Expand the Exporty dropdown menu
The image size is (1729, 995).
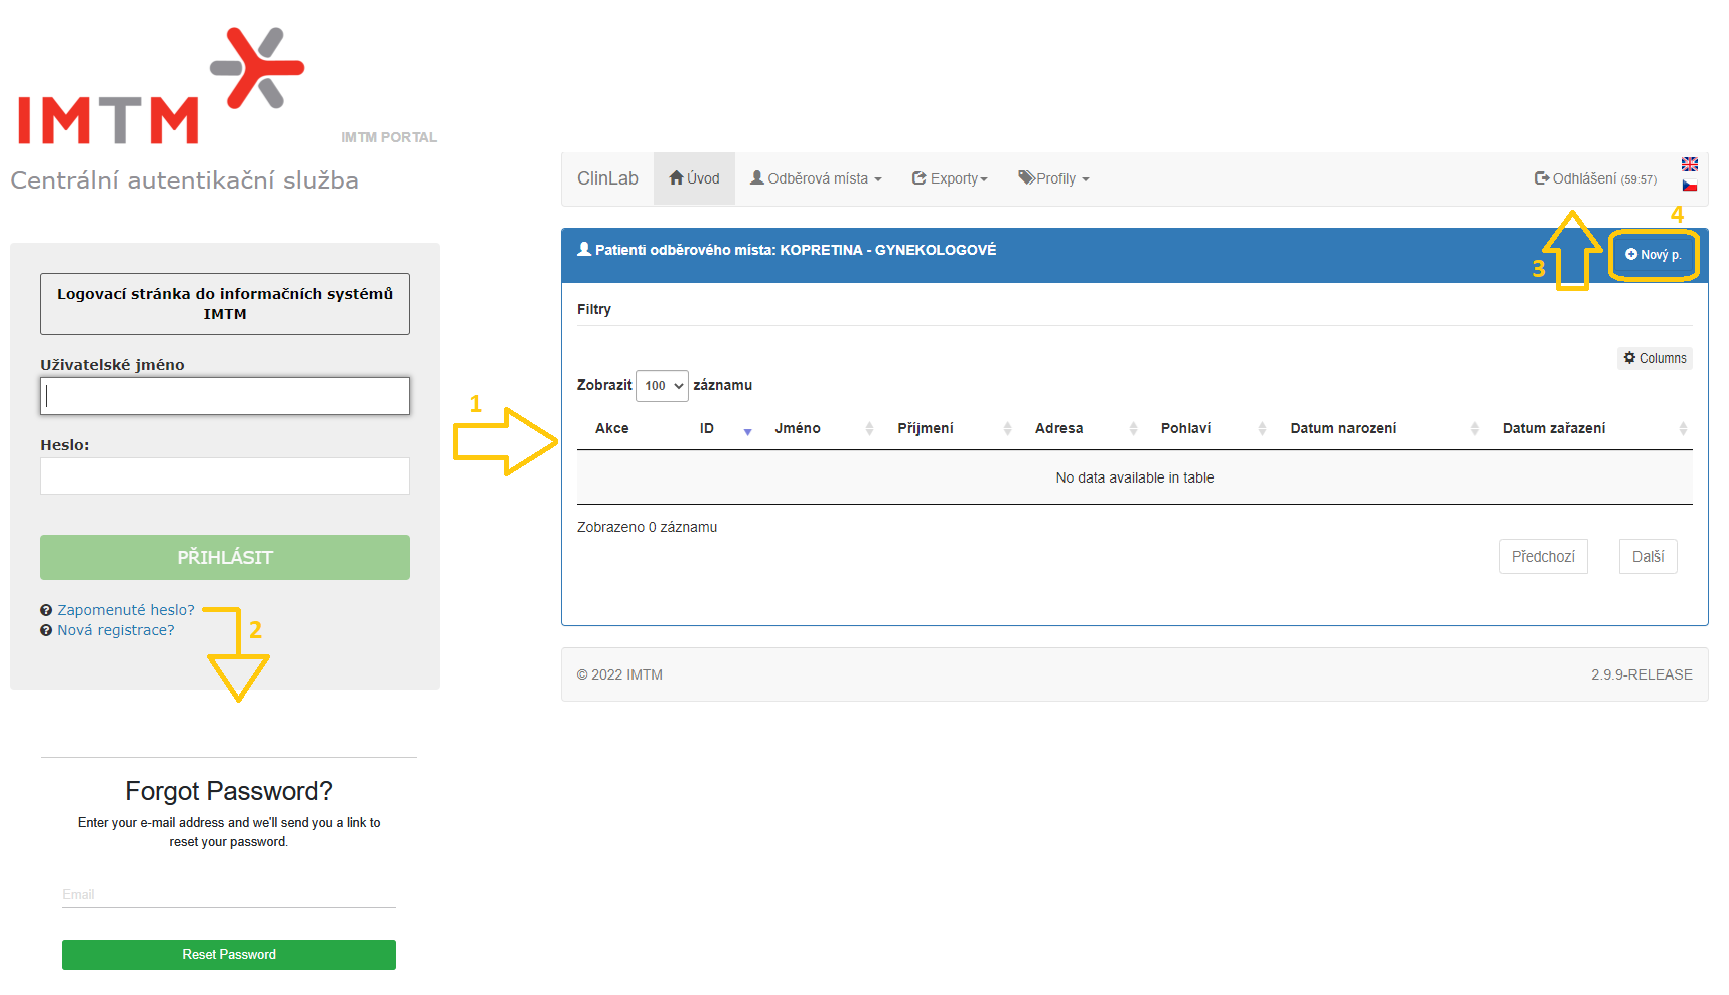pos(949,179)
